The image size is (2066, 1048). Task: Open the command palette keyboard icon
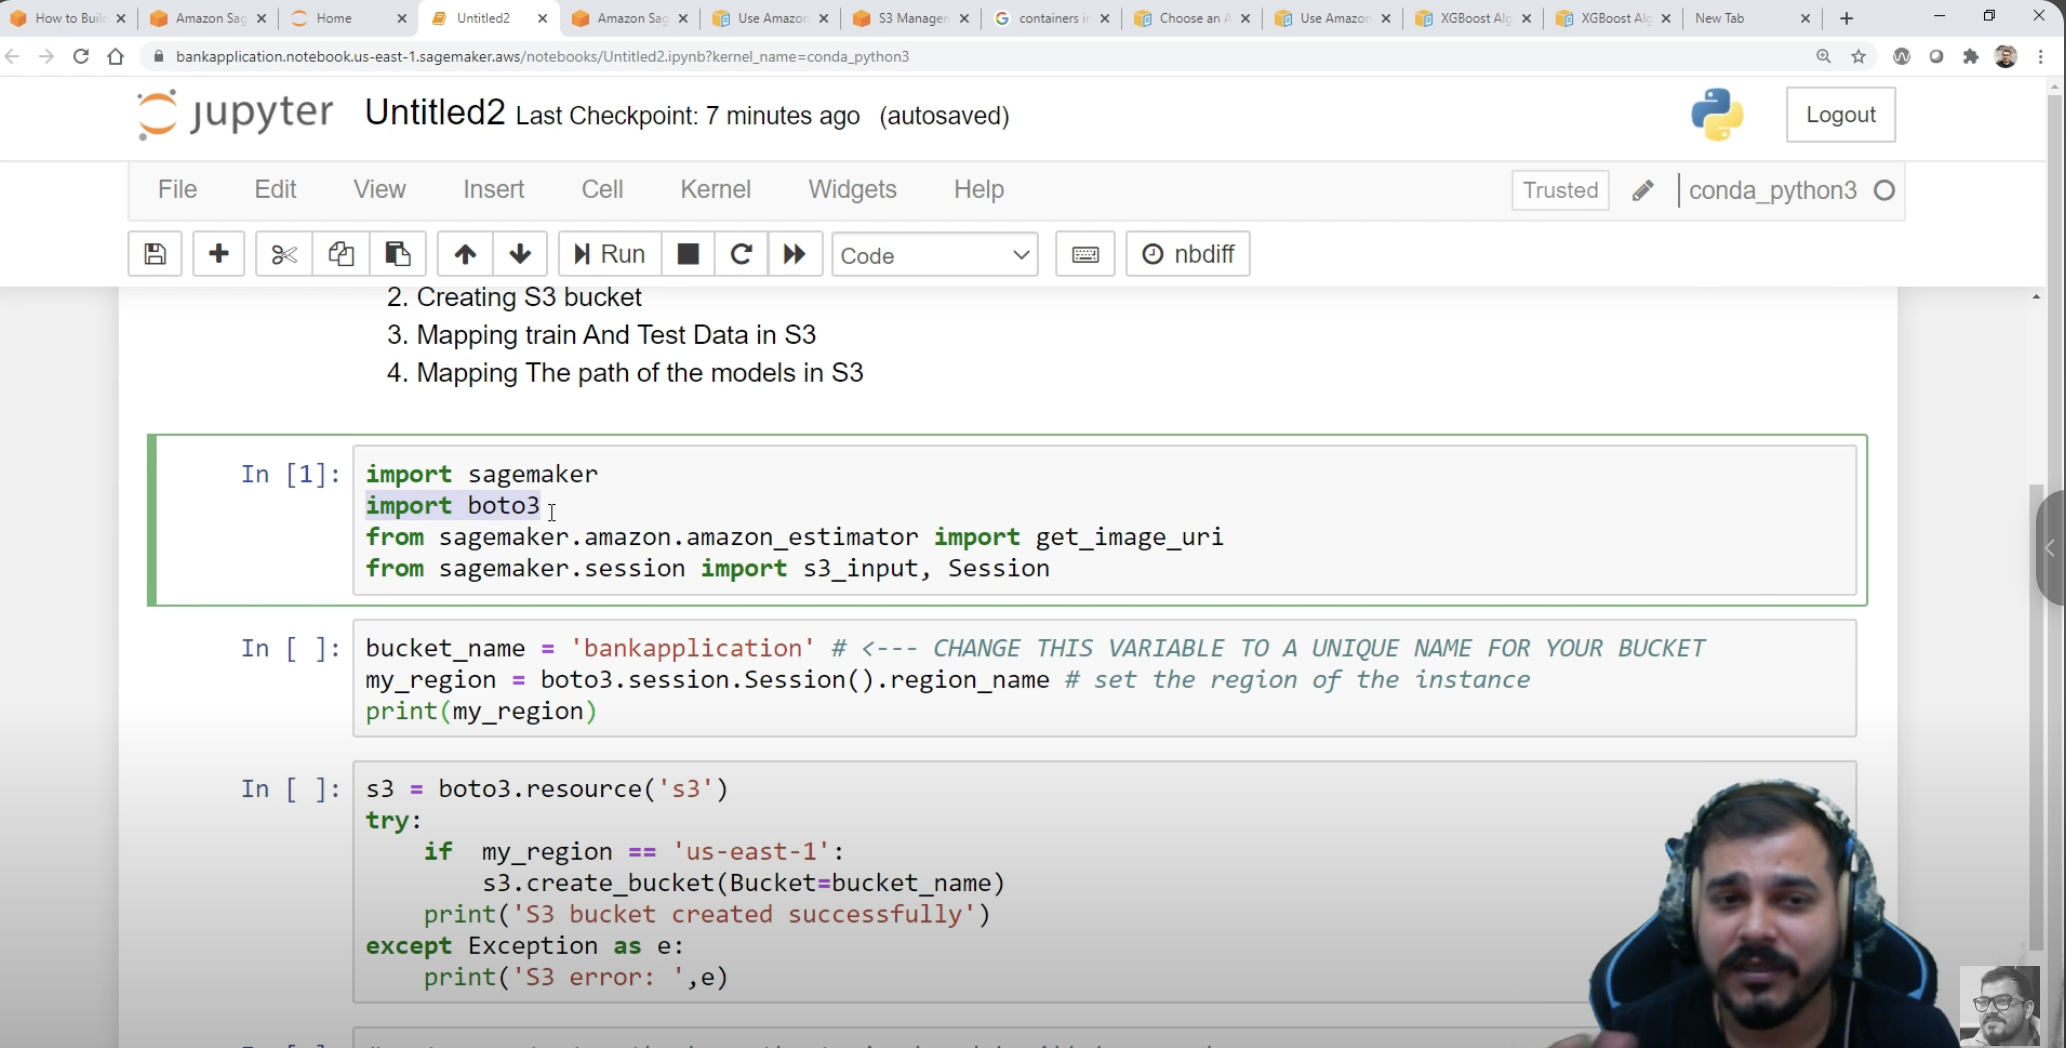(x=1084, y=253)
